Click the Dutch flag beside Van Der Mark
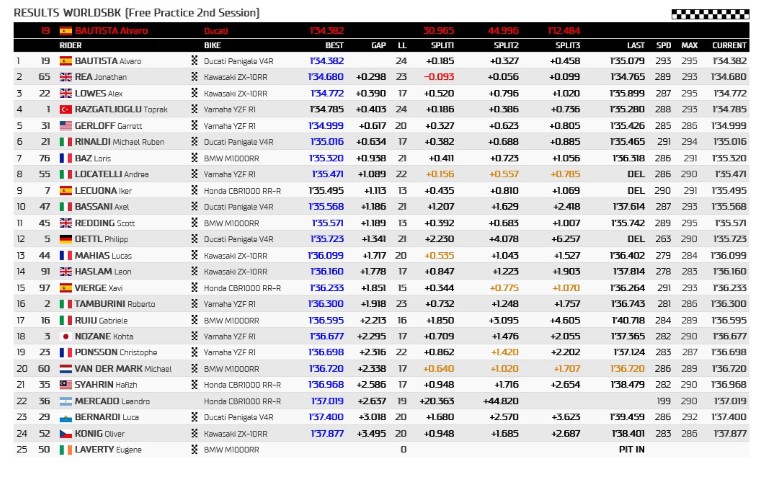This screenshot has height=480, width=764. pyautogui.click(x=67, y=369)
